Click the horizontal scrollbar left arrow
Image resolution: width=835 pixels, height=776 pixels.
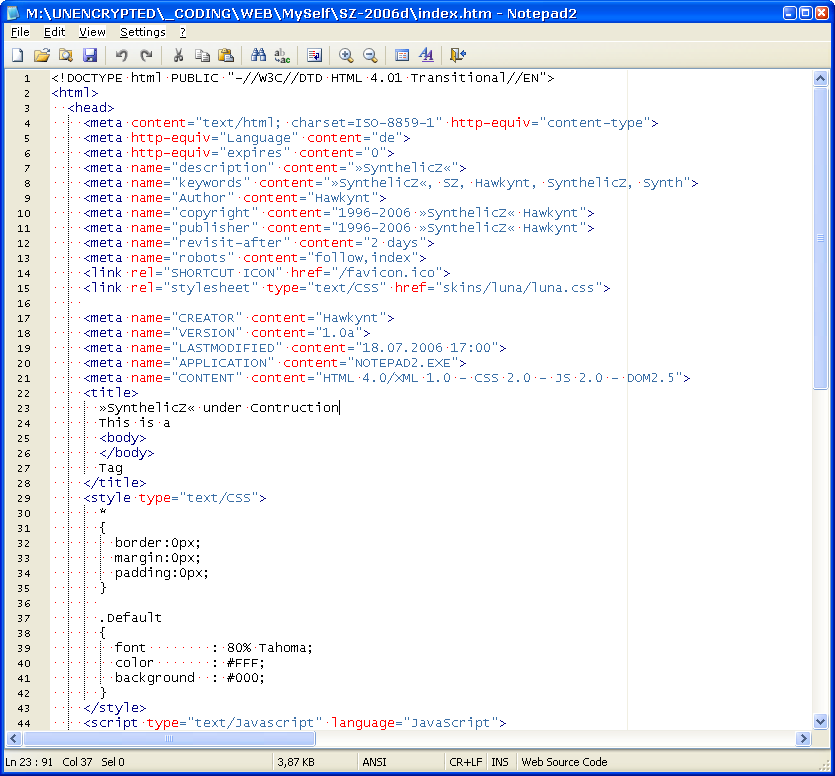point(14,738)
